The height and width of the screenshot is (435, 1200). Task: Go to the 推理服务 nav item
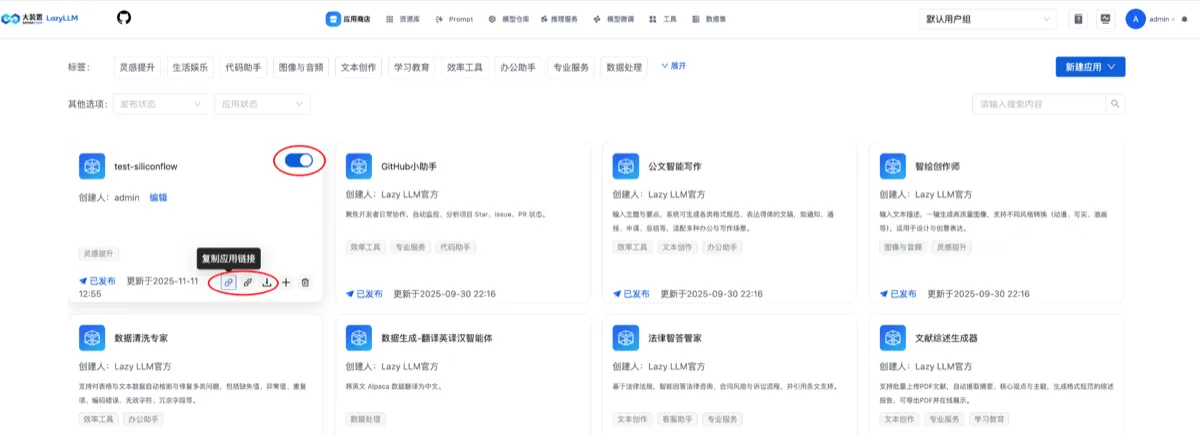(561, 19)
